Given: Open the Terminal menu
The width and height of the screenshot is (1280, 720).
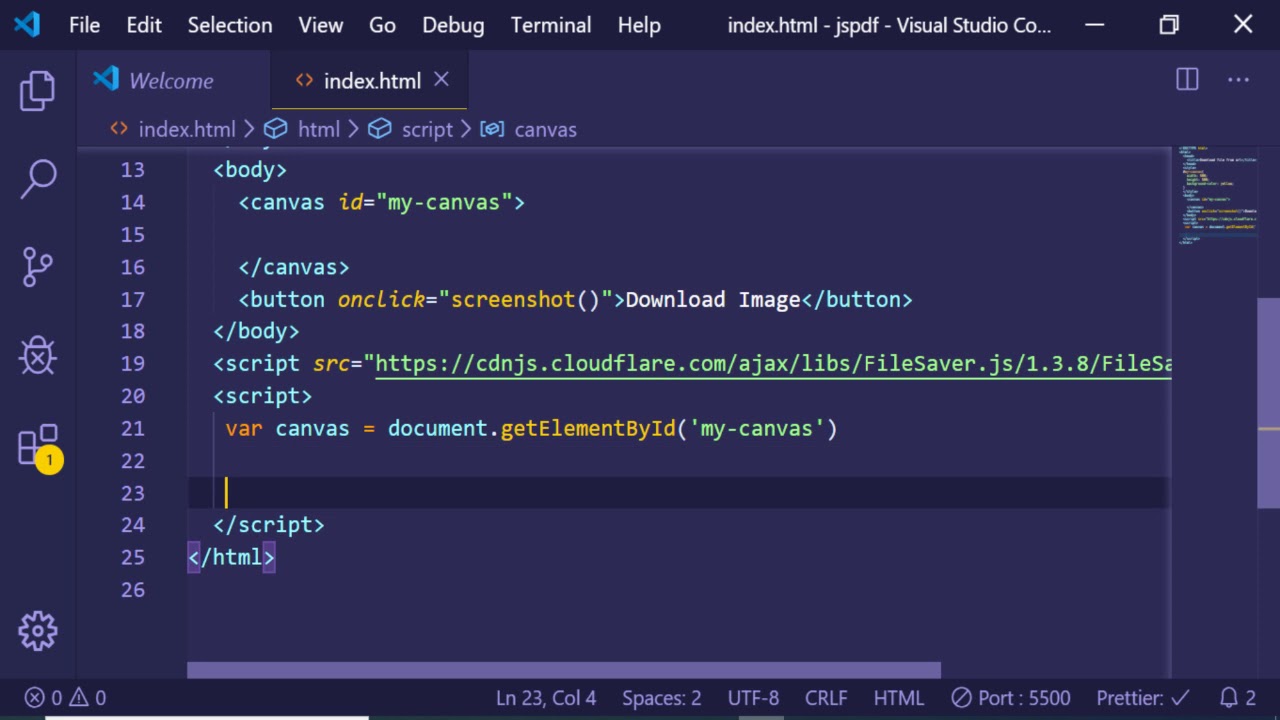Looking at the screenshot, I should [551, 25].
